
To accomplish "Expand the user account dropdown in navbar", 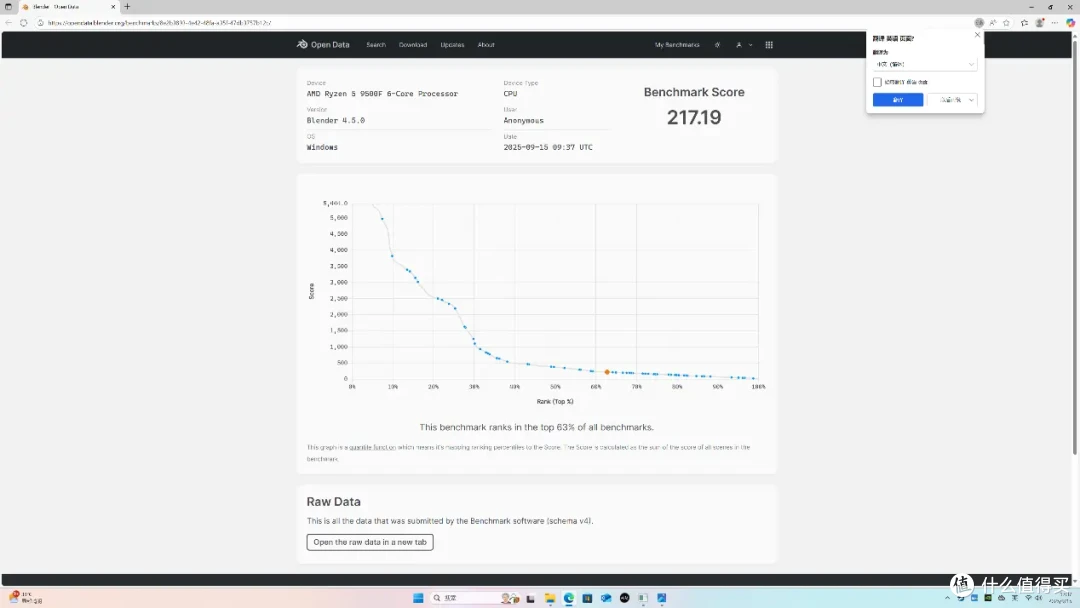I will 744,45.
